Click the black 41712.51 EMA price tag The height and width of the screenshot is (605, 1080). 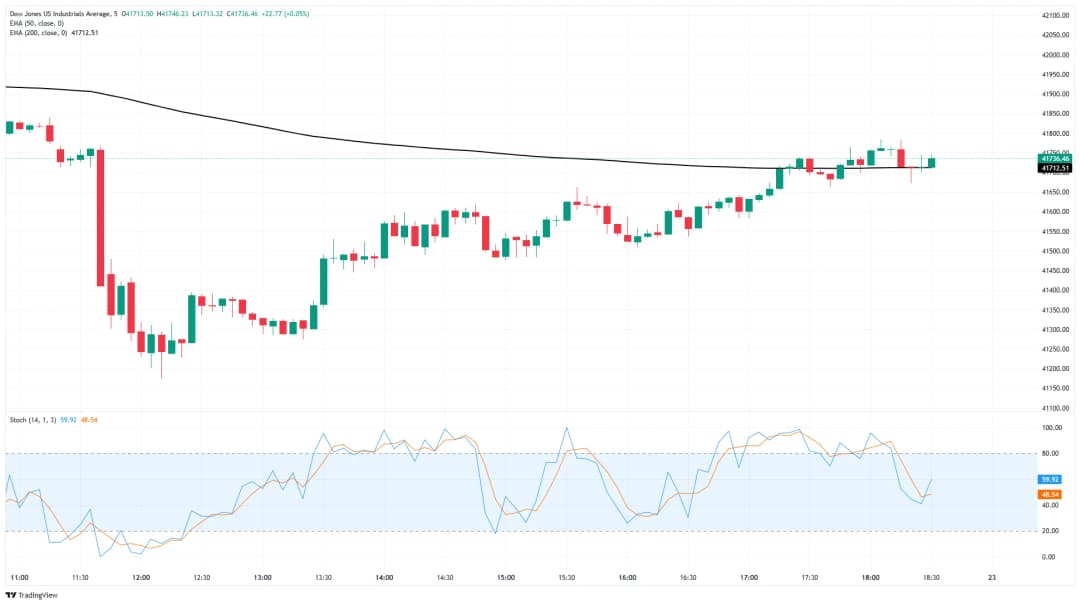point(1055,168)
